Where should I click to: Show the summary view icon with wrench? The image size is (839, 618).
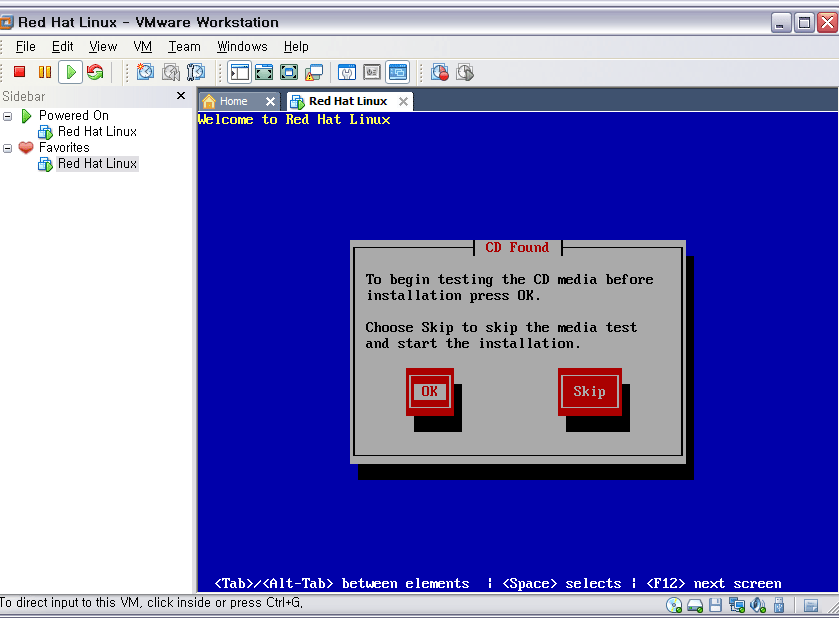[347, 72]
